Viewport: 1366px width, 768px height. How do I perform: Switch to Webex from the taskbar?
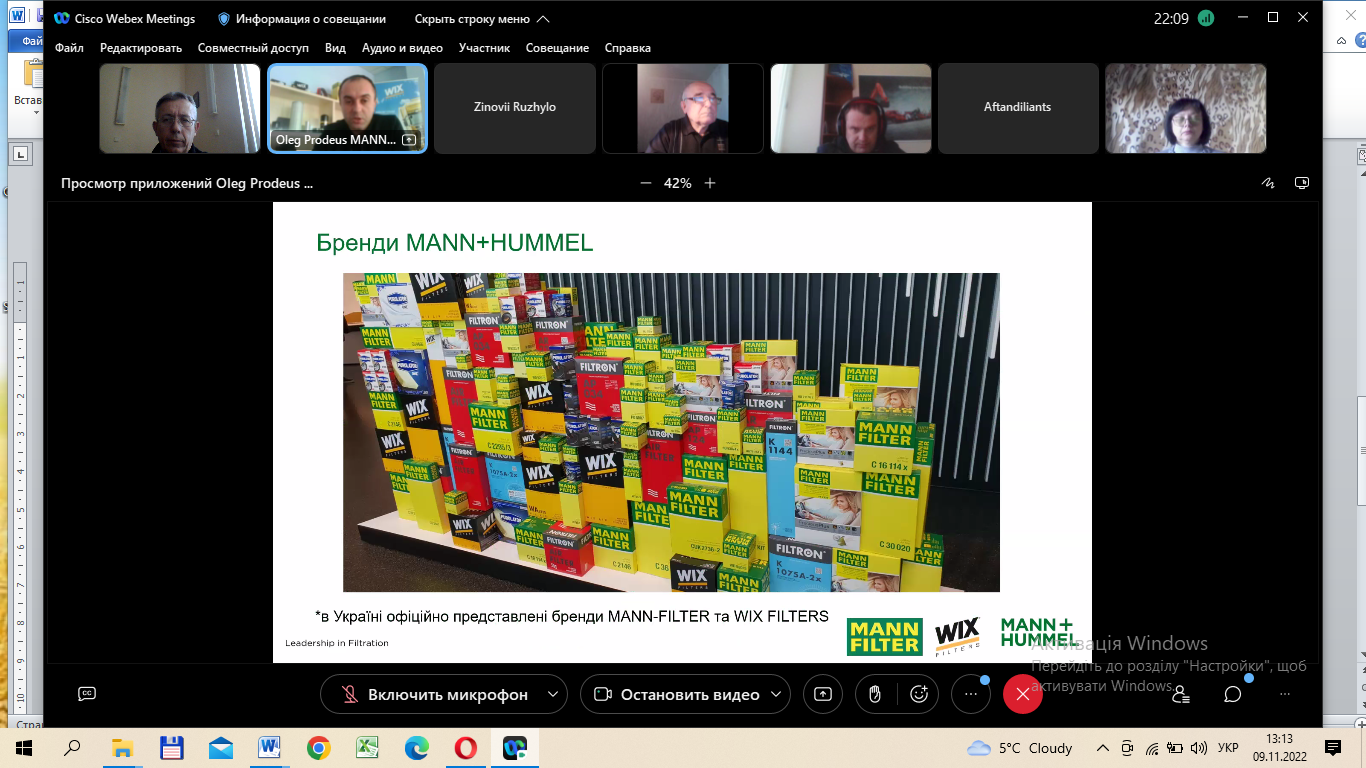514,748
